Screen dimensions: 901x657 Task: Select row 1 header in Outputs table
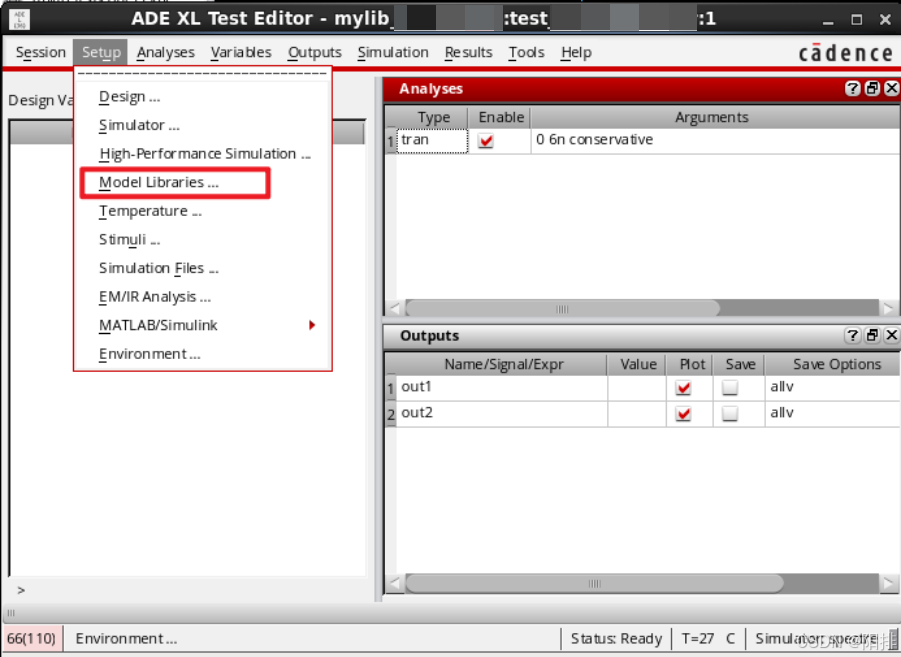click(391, 388)
